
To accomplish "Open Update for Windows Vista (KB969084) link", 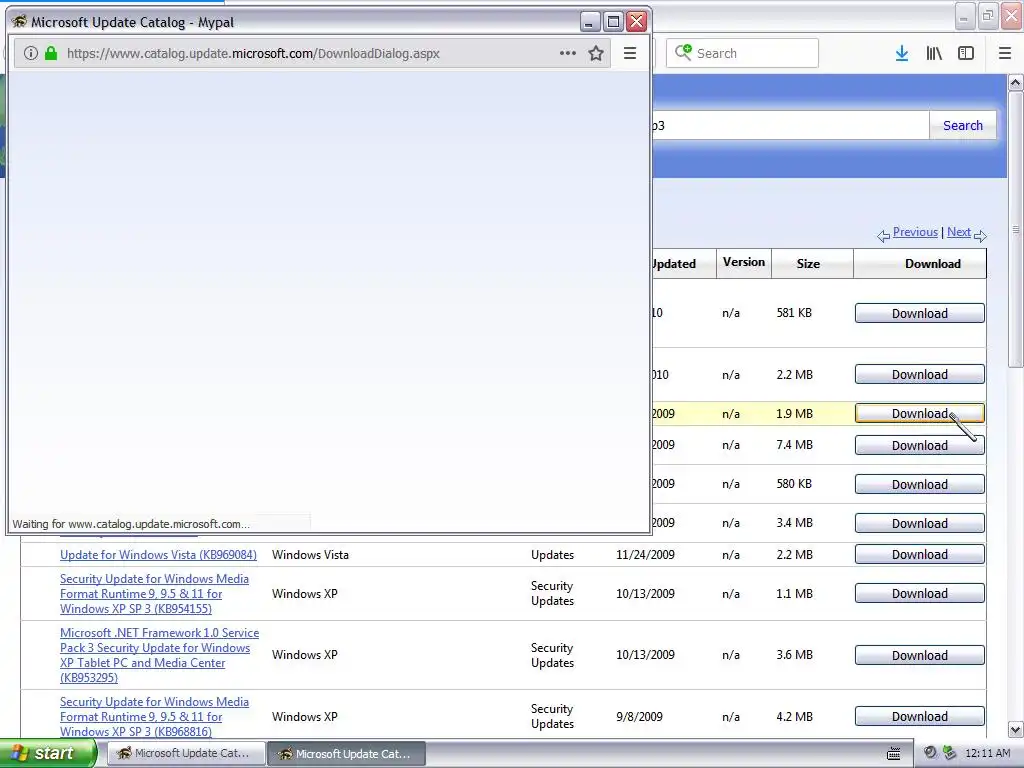I will [x=158, y=554].
